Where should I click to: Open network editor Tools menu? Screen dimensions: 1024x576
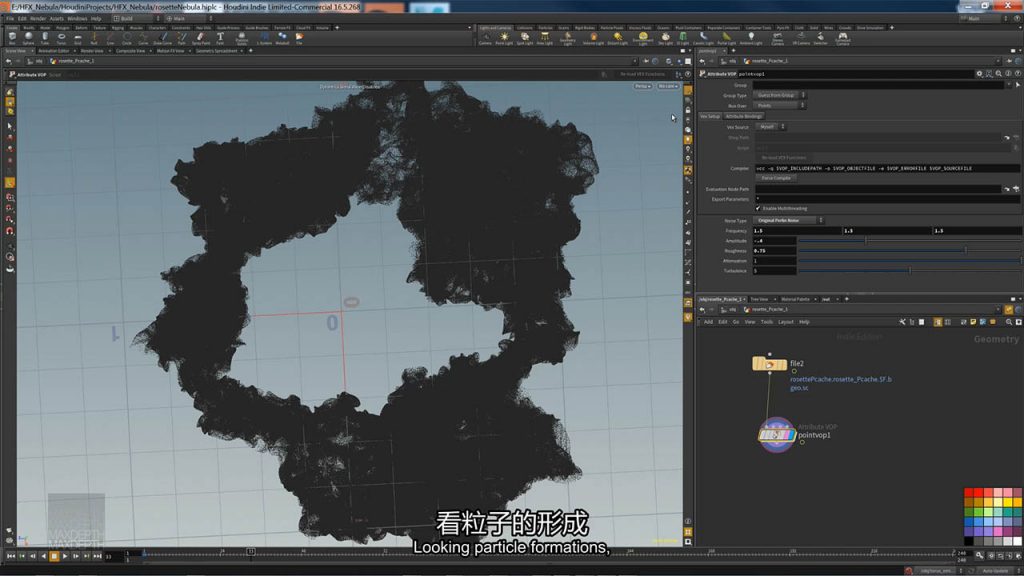(767, 322)
